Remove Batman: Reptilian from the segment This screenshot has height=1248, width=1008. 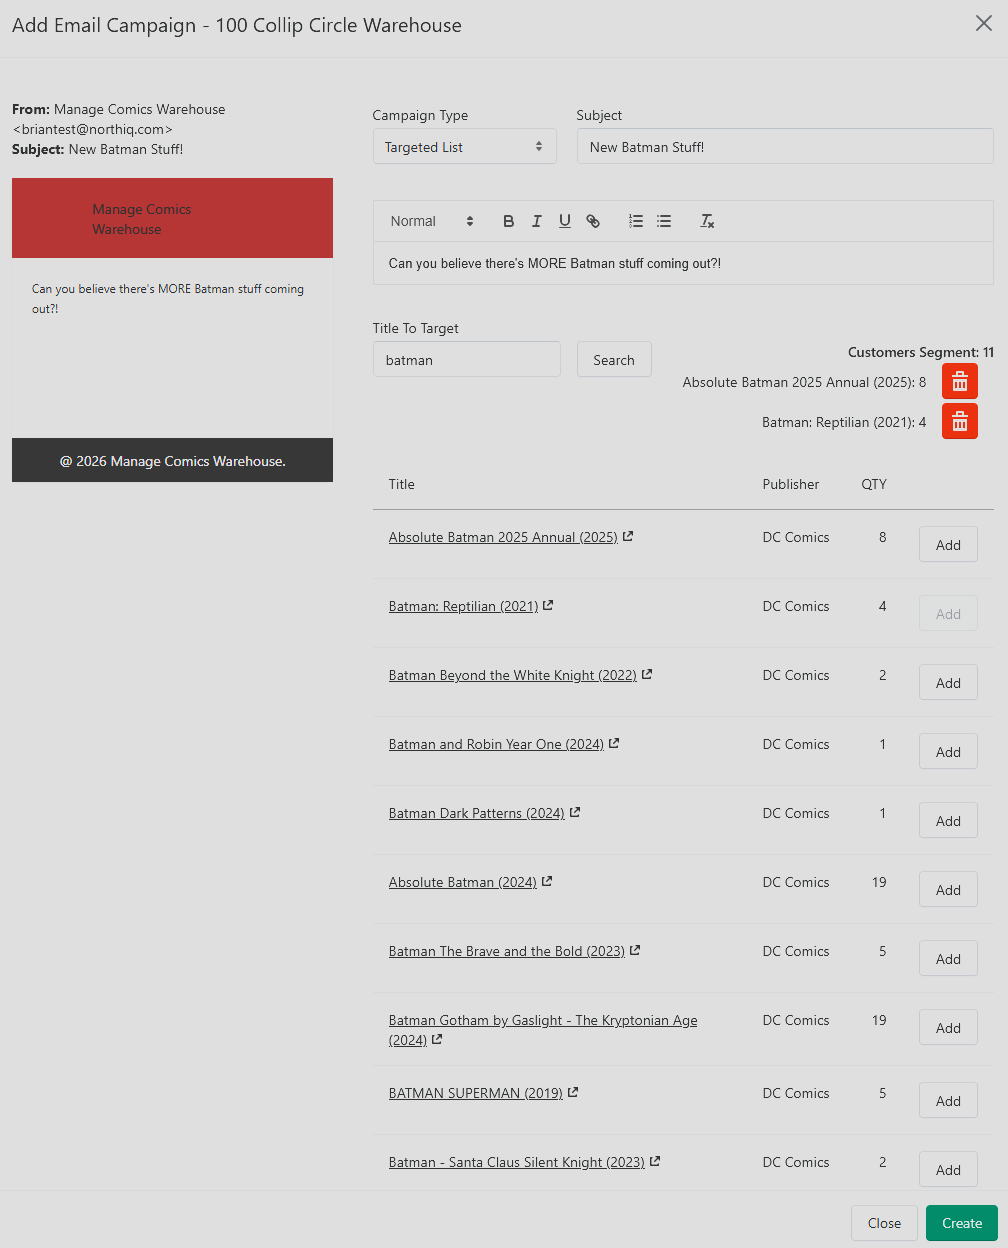point(960,421)
